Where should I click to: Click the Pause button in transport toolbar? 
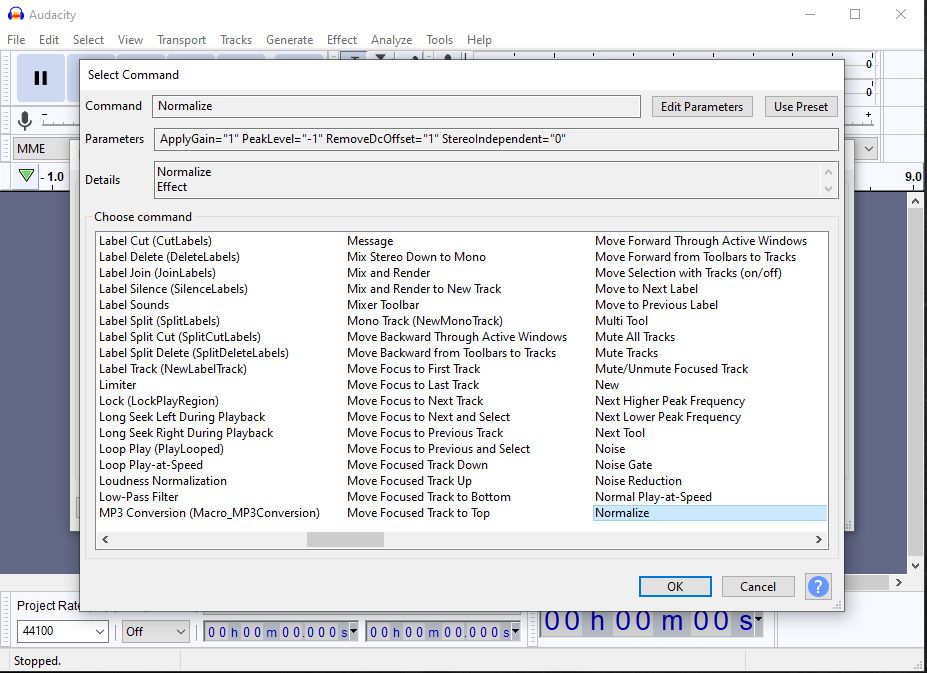(41, 78)
